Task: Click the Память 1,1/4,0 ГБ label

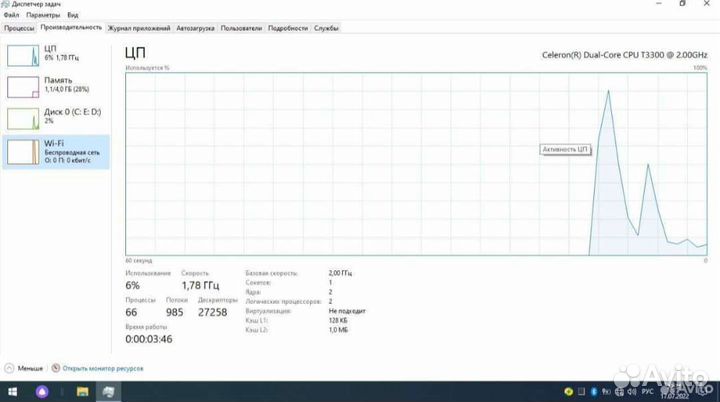Action: (67, 85)
